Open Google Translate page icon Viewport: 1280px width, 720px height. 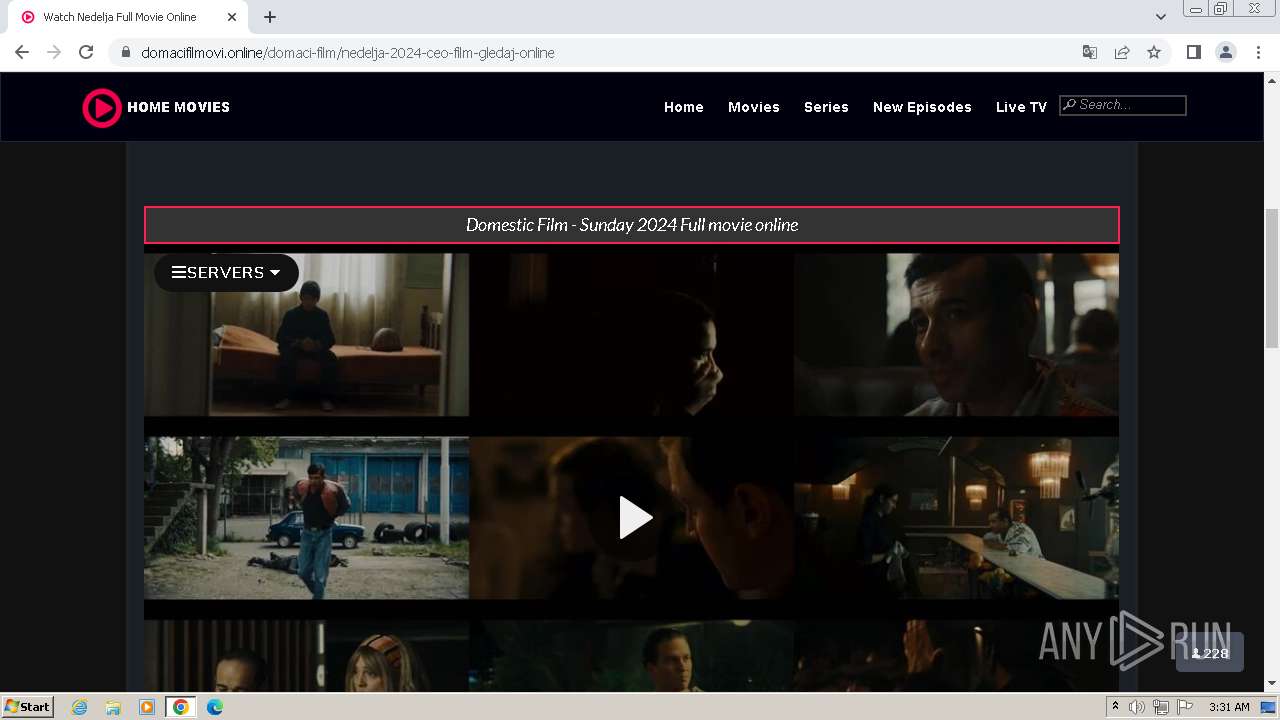coord(1090,52)
